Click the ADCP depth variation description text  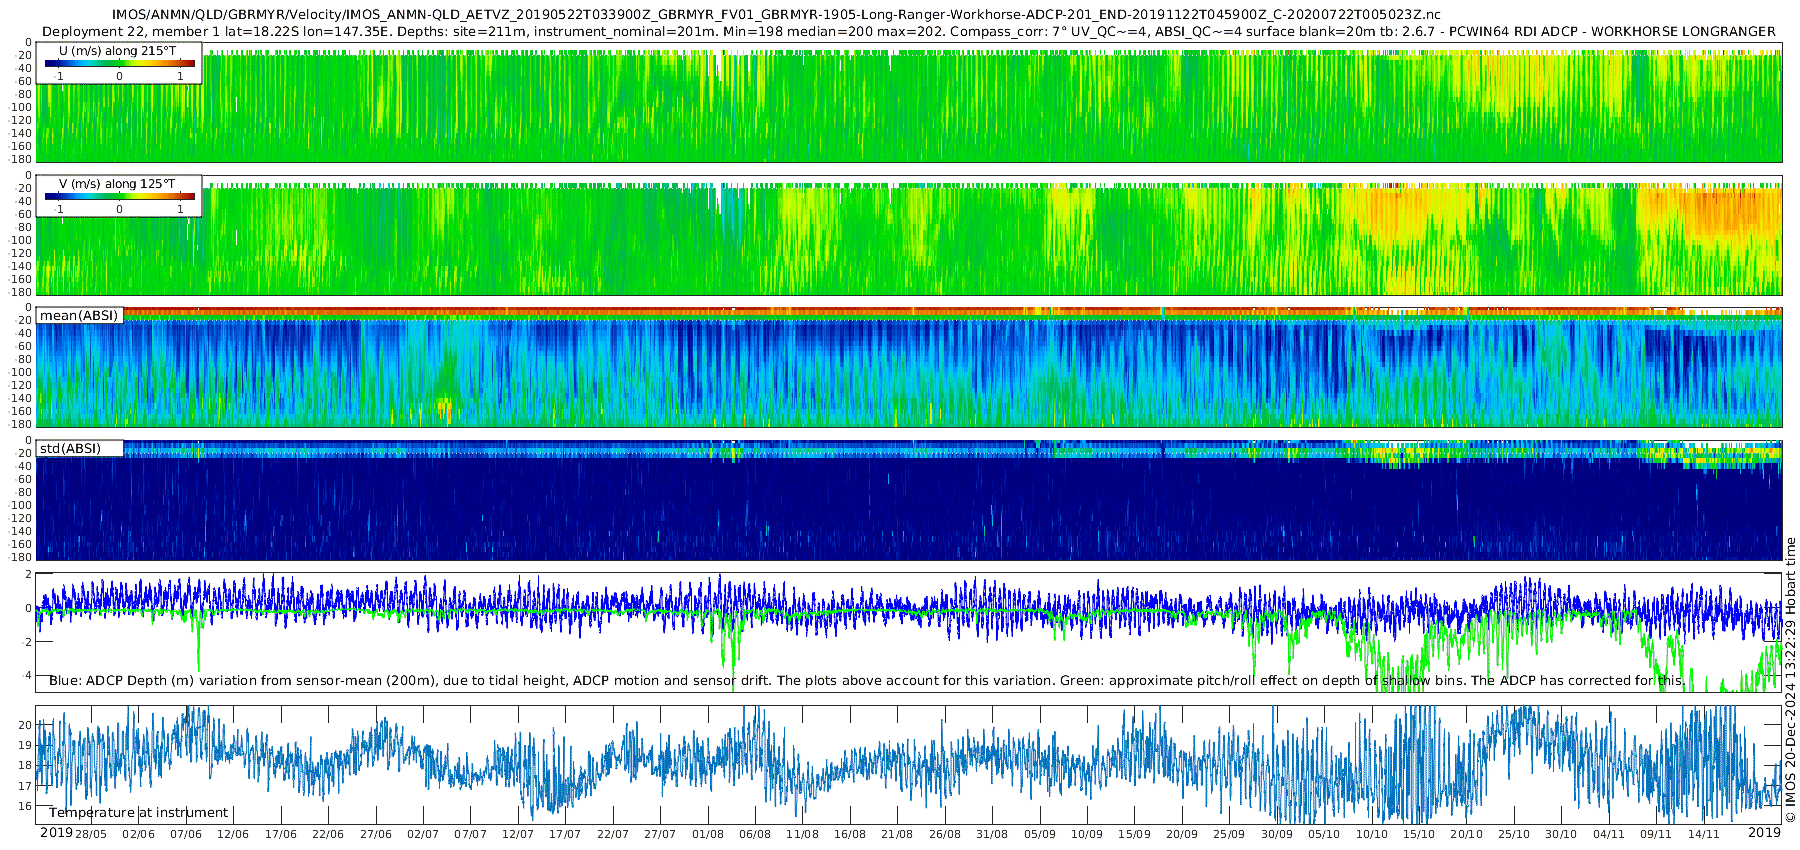coord(866,681)
